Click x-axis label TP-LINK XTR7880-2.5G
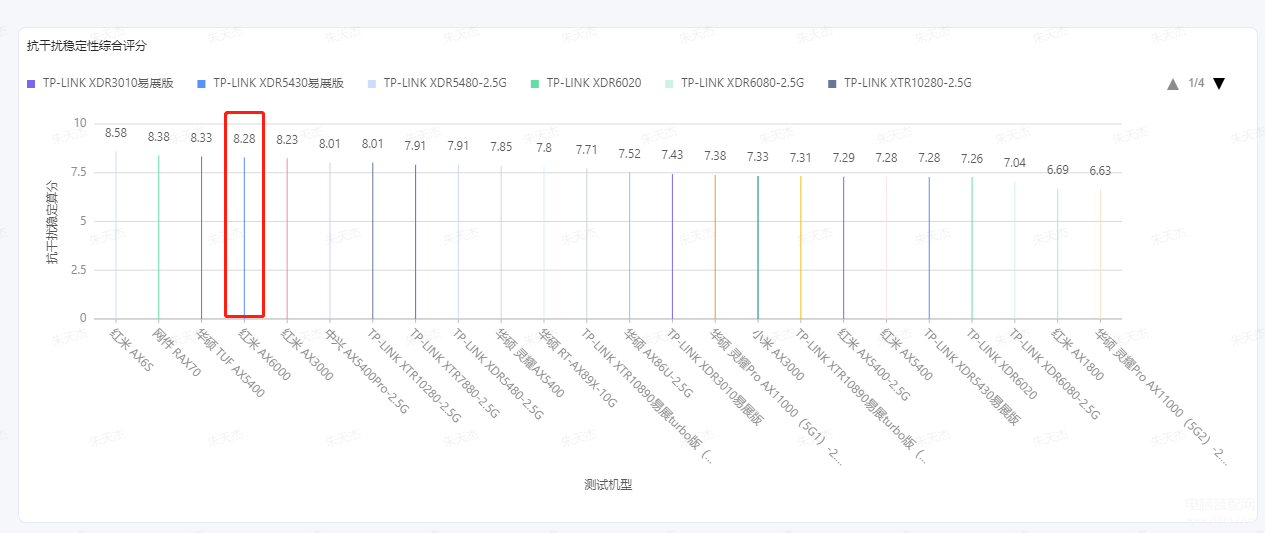 coord(456,375)
